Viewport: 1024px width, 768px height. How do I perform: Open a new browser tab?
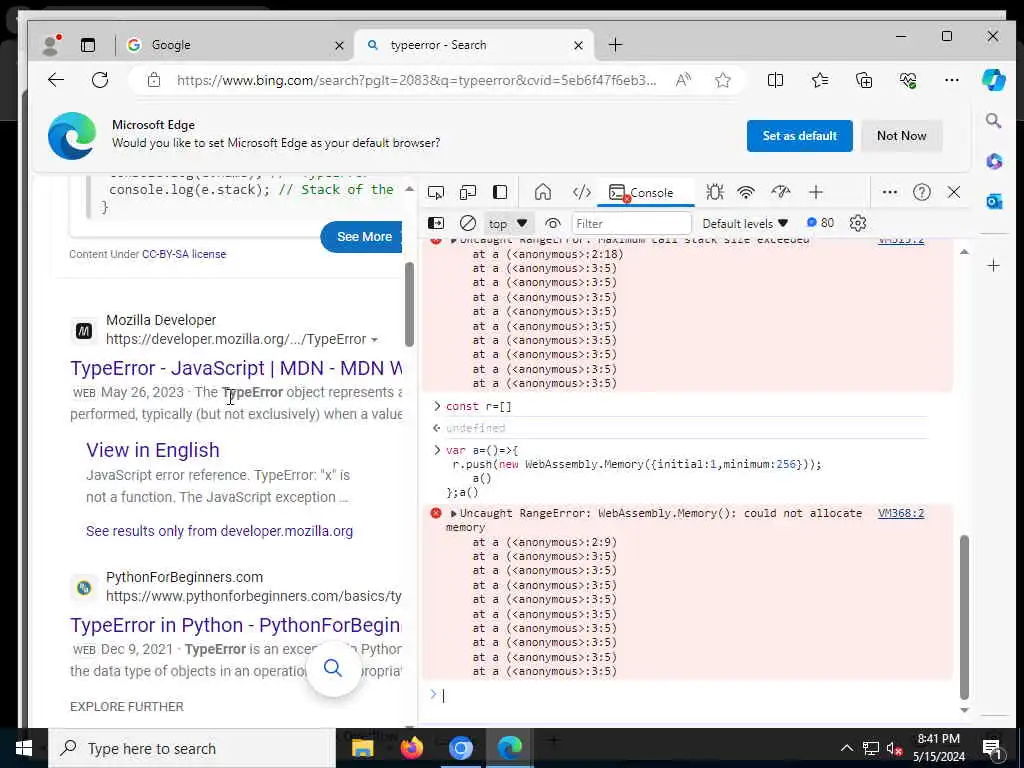(x=615, y=44)
